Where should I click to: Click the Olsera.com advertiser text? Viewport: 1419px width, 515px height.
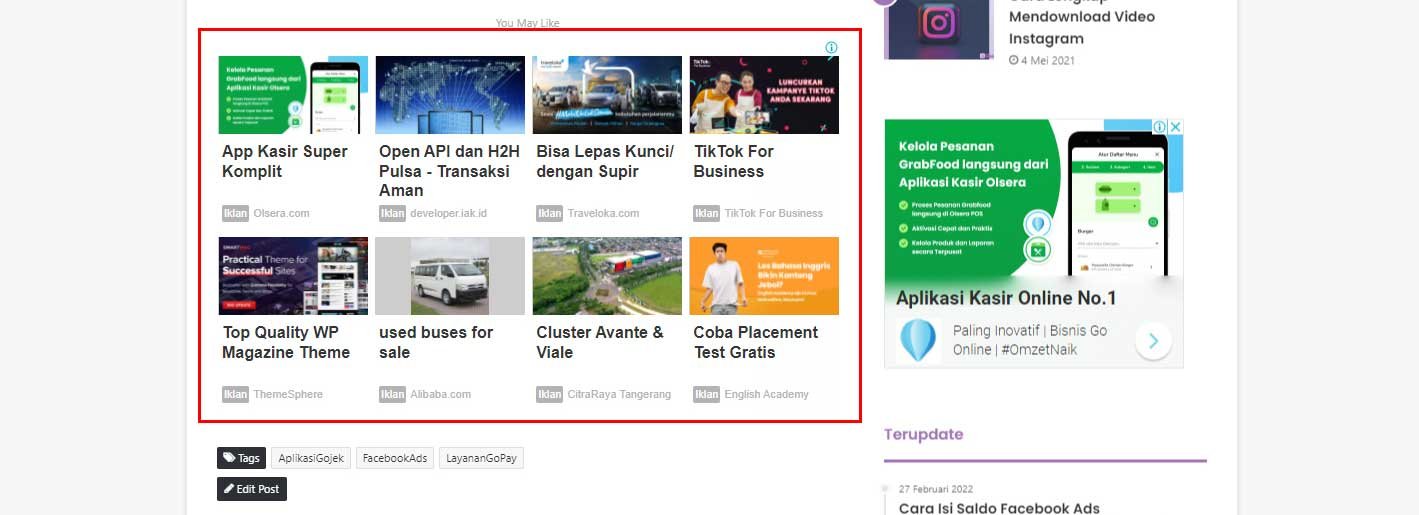(281, 213)
